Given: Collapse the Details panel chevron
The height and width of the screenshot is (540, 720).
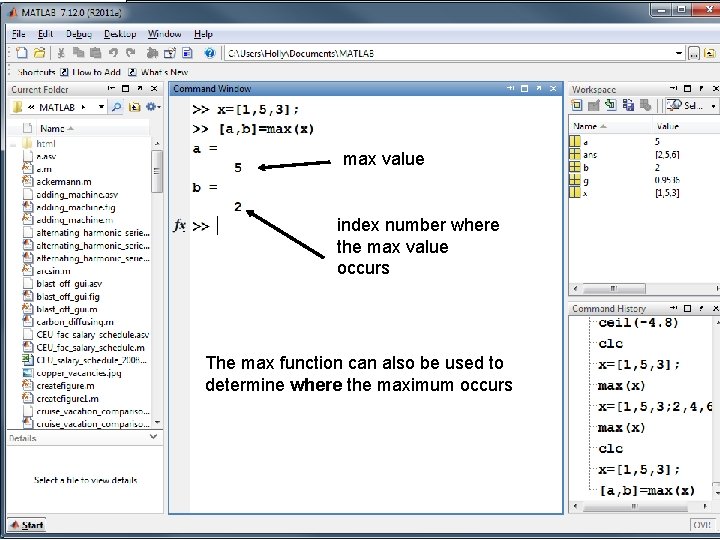Looking at the screenshot, I should [153, 437].
